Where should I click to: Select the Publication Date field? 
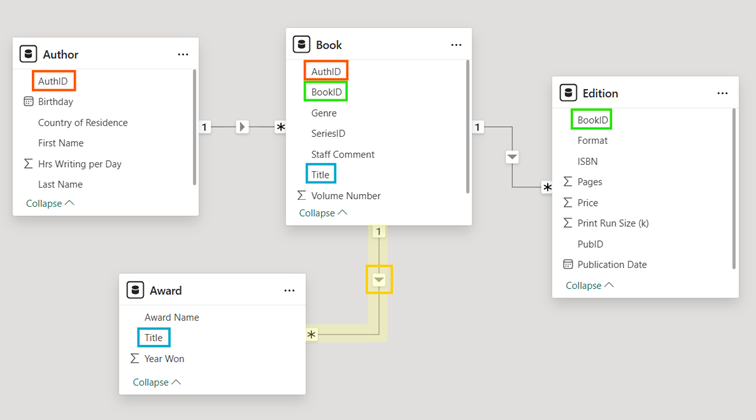(x=612, y=264)
